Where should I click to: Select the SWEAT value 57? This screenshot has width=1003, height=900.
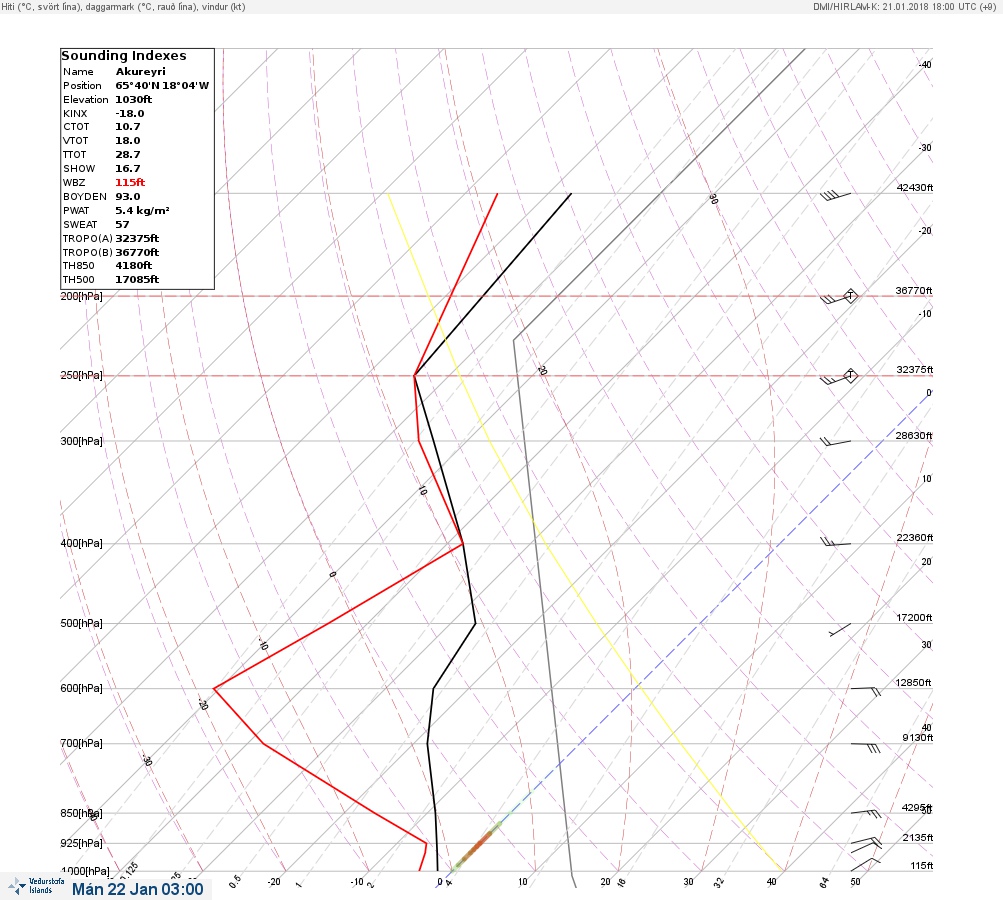(x=122, y=225)
